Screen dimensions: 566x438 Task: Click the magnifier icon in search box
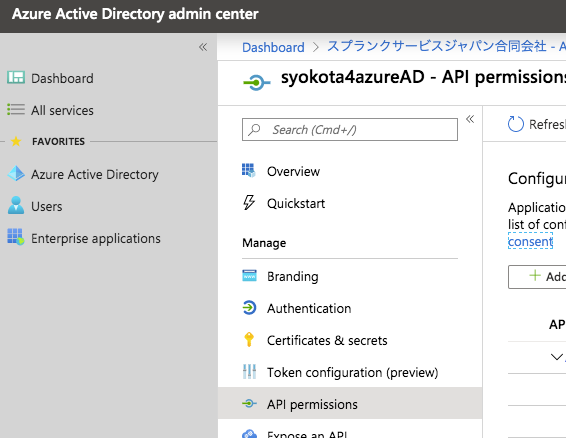pyautogui.click(x=254, y=129)
